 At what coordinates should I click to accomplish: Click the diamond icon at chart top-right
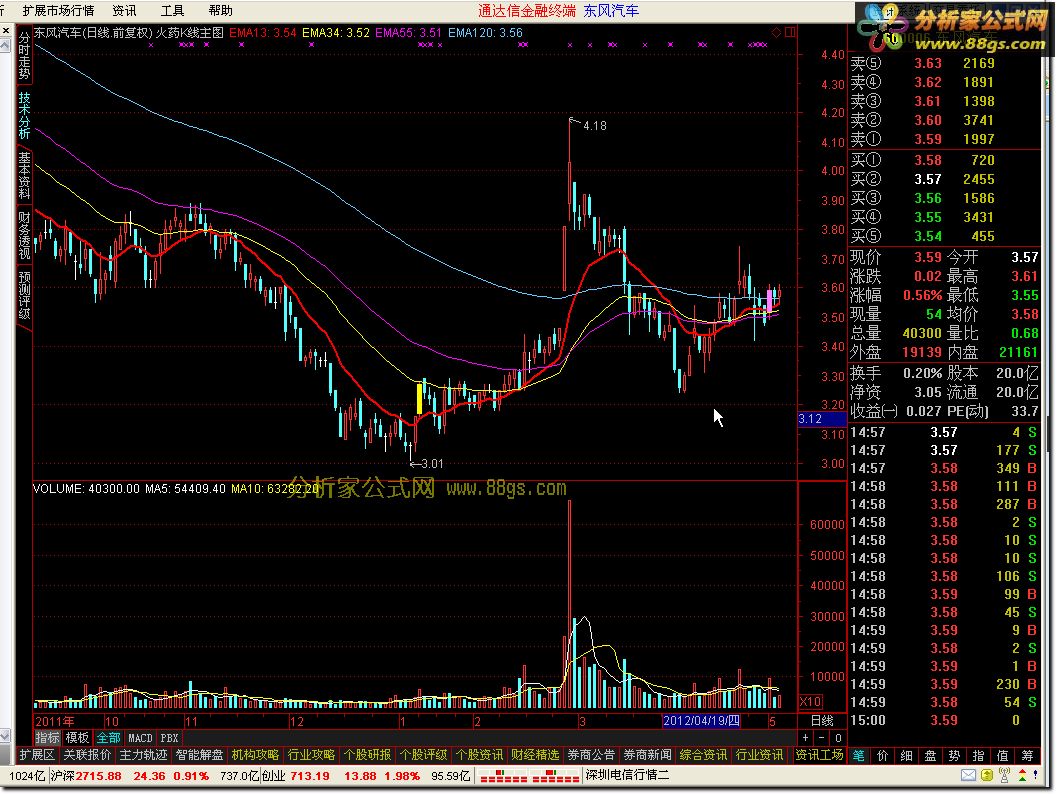tap(777, 32)
